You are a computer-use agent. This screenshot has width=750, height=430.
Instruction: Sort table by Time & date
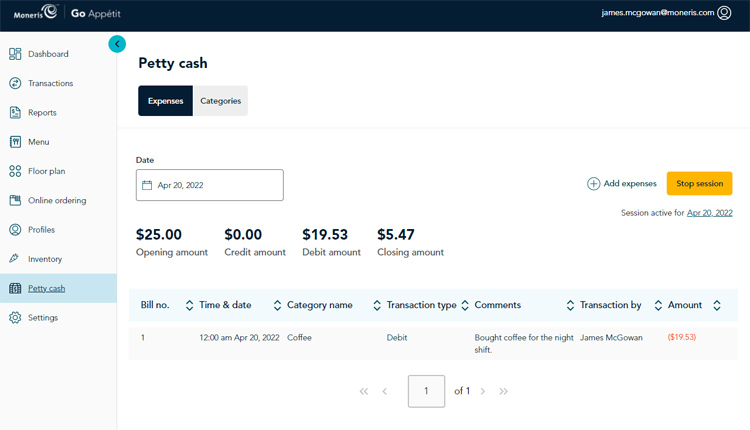[277, 305]
